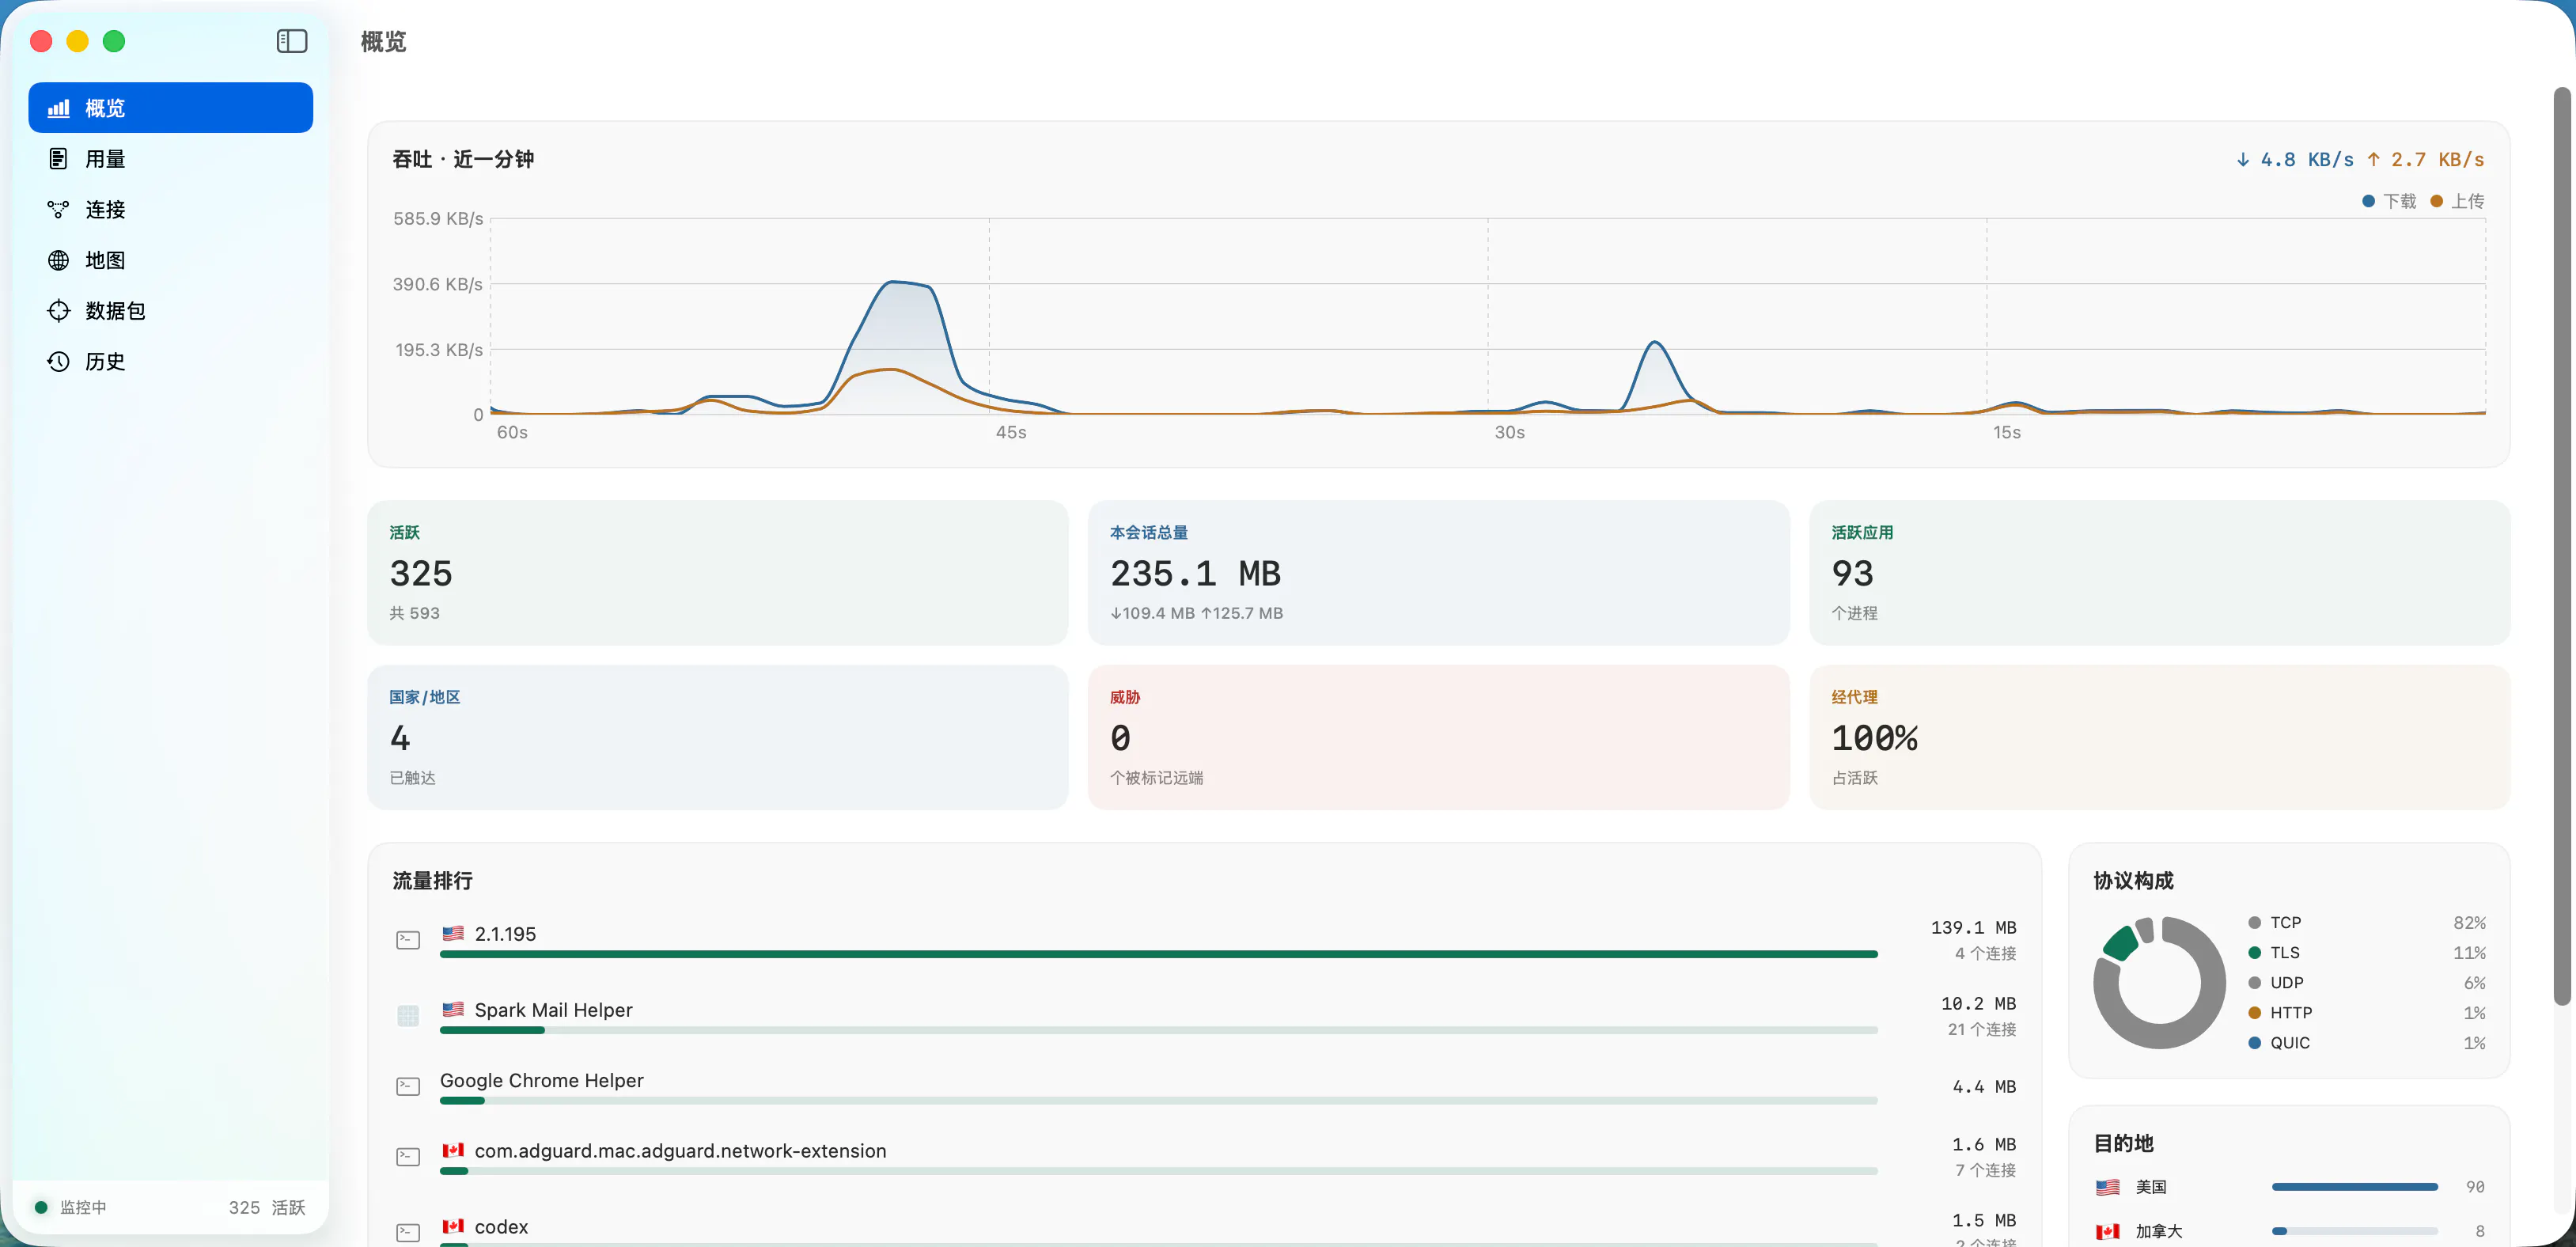Click the 2.1.195 traffic bar
The height and width of the screenshot is (1247, 2576).
[x=1158, y=954]
